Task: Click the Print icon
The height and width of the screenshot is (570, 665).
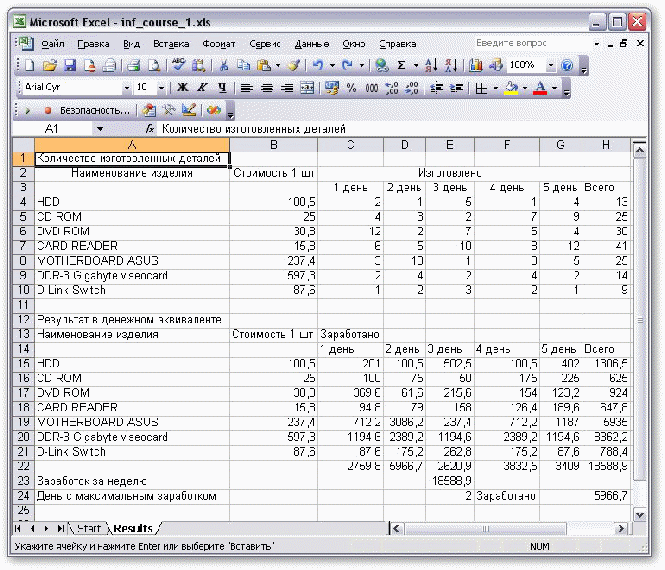Action: tap(133, 65)
